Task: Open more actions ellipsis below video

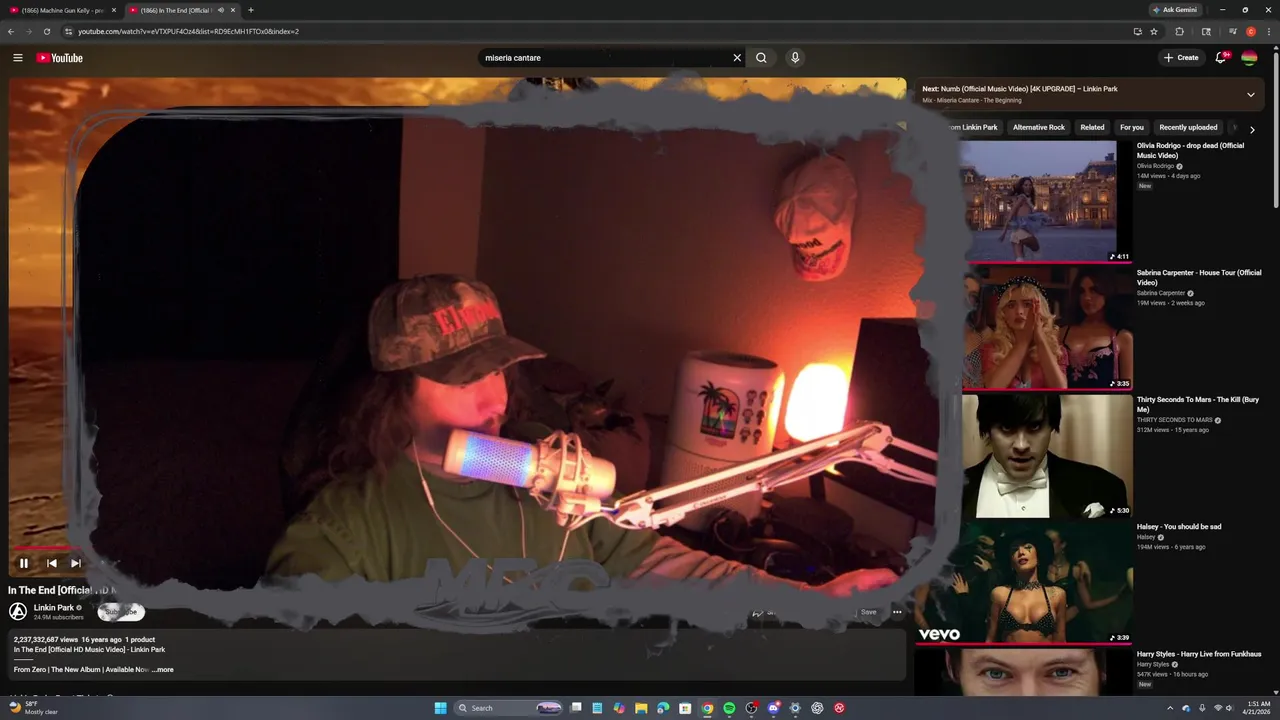Action: [x=897, y=612]
